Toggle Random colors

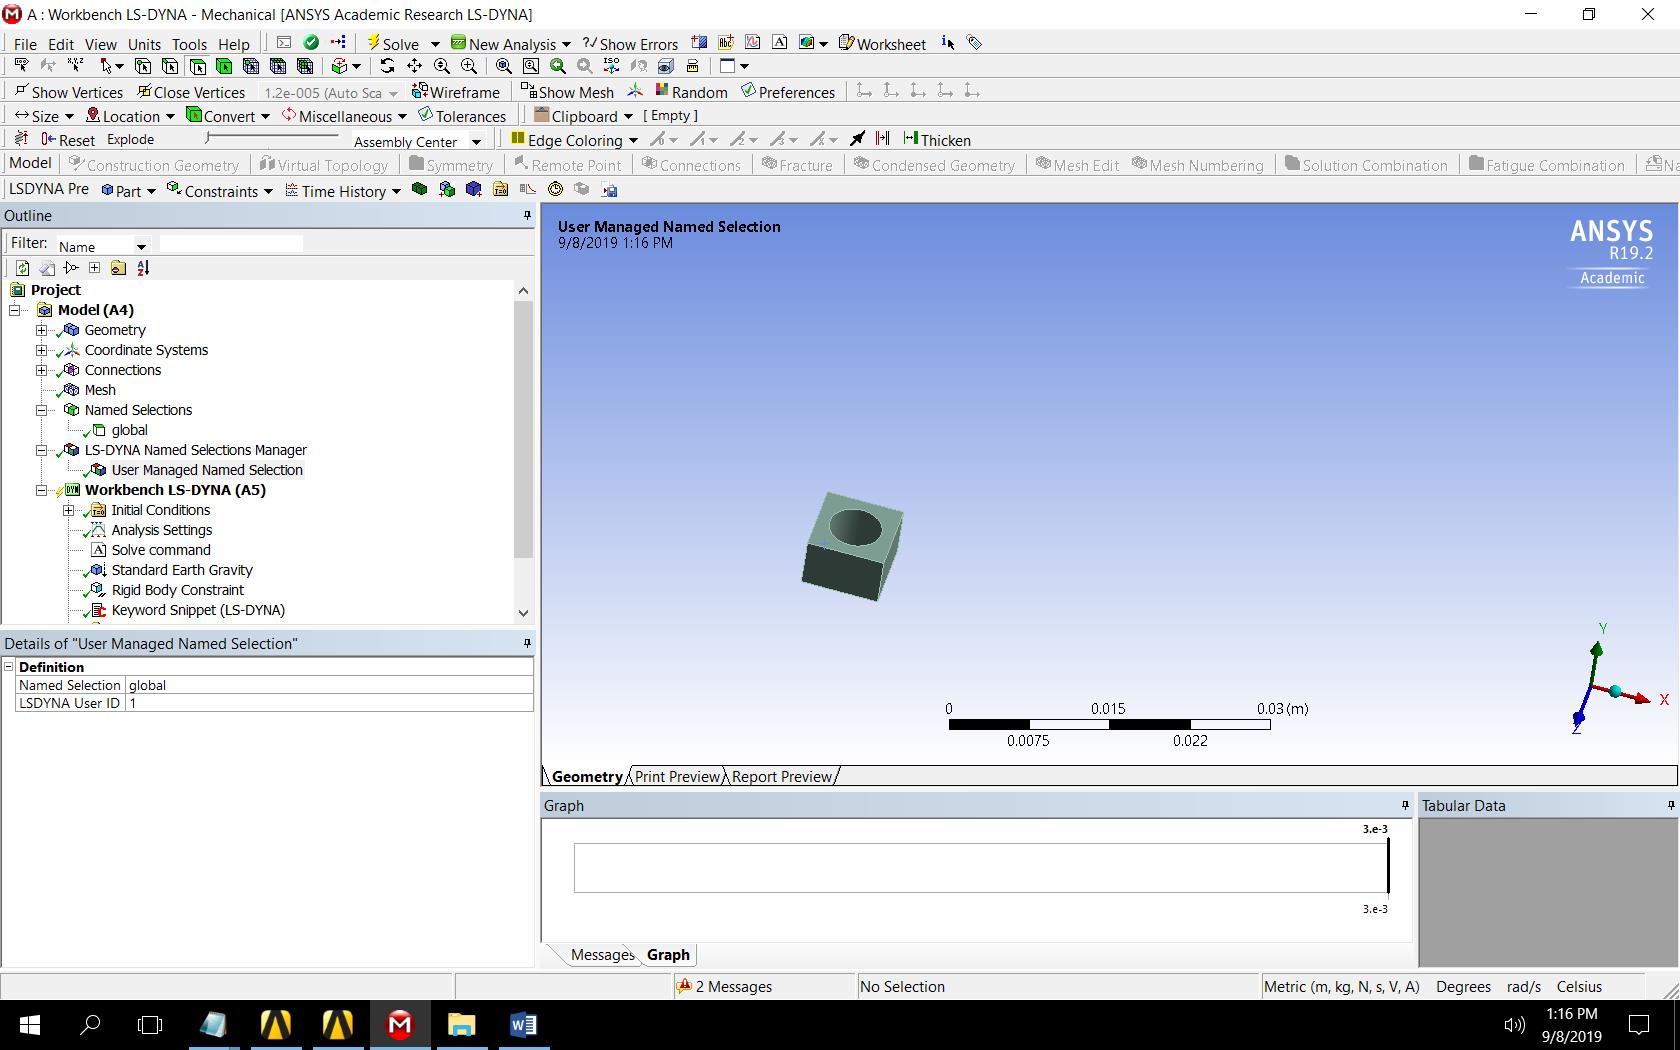click(691, 92)
